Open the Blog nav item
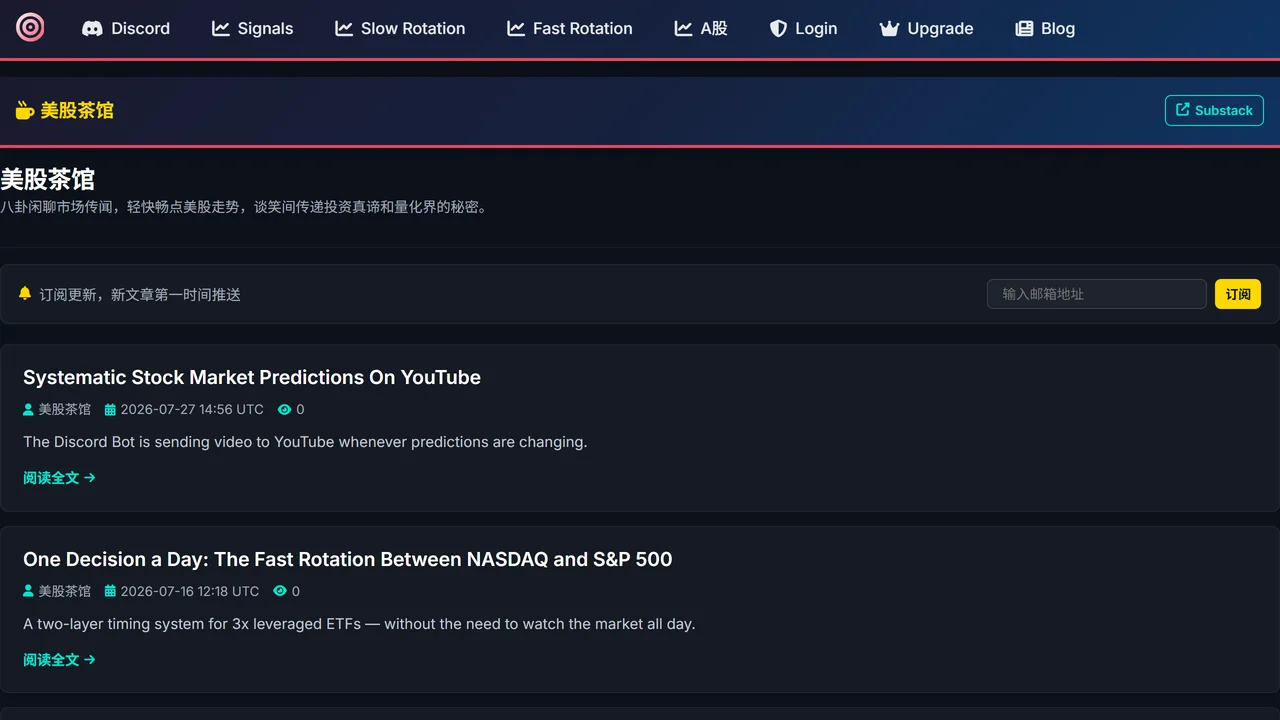 (1045, 29)
